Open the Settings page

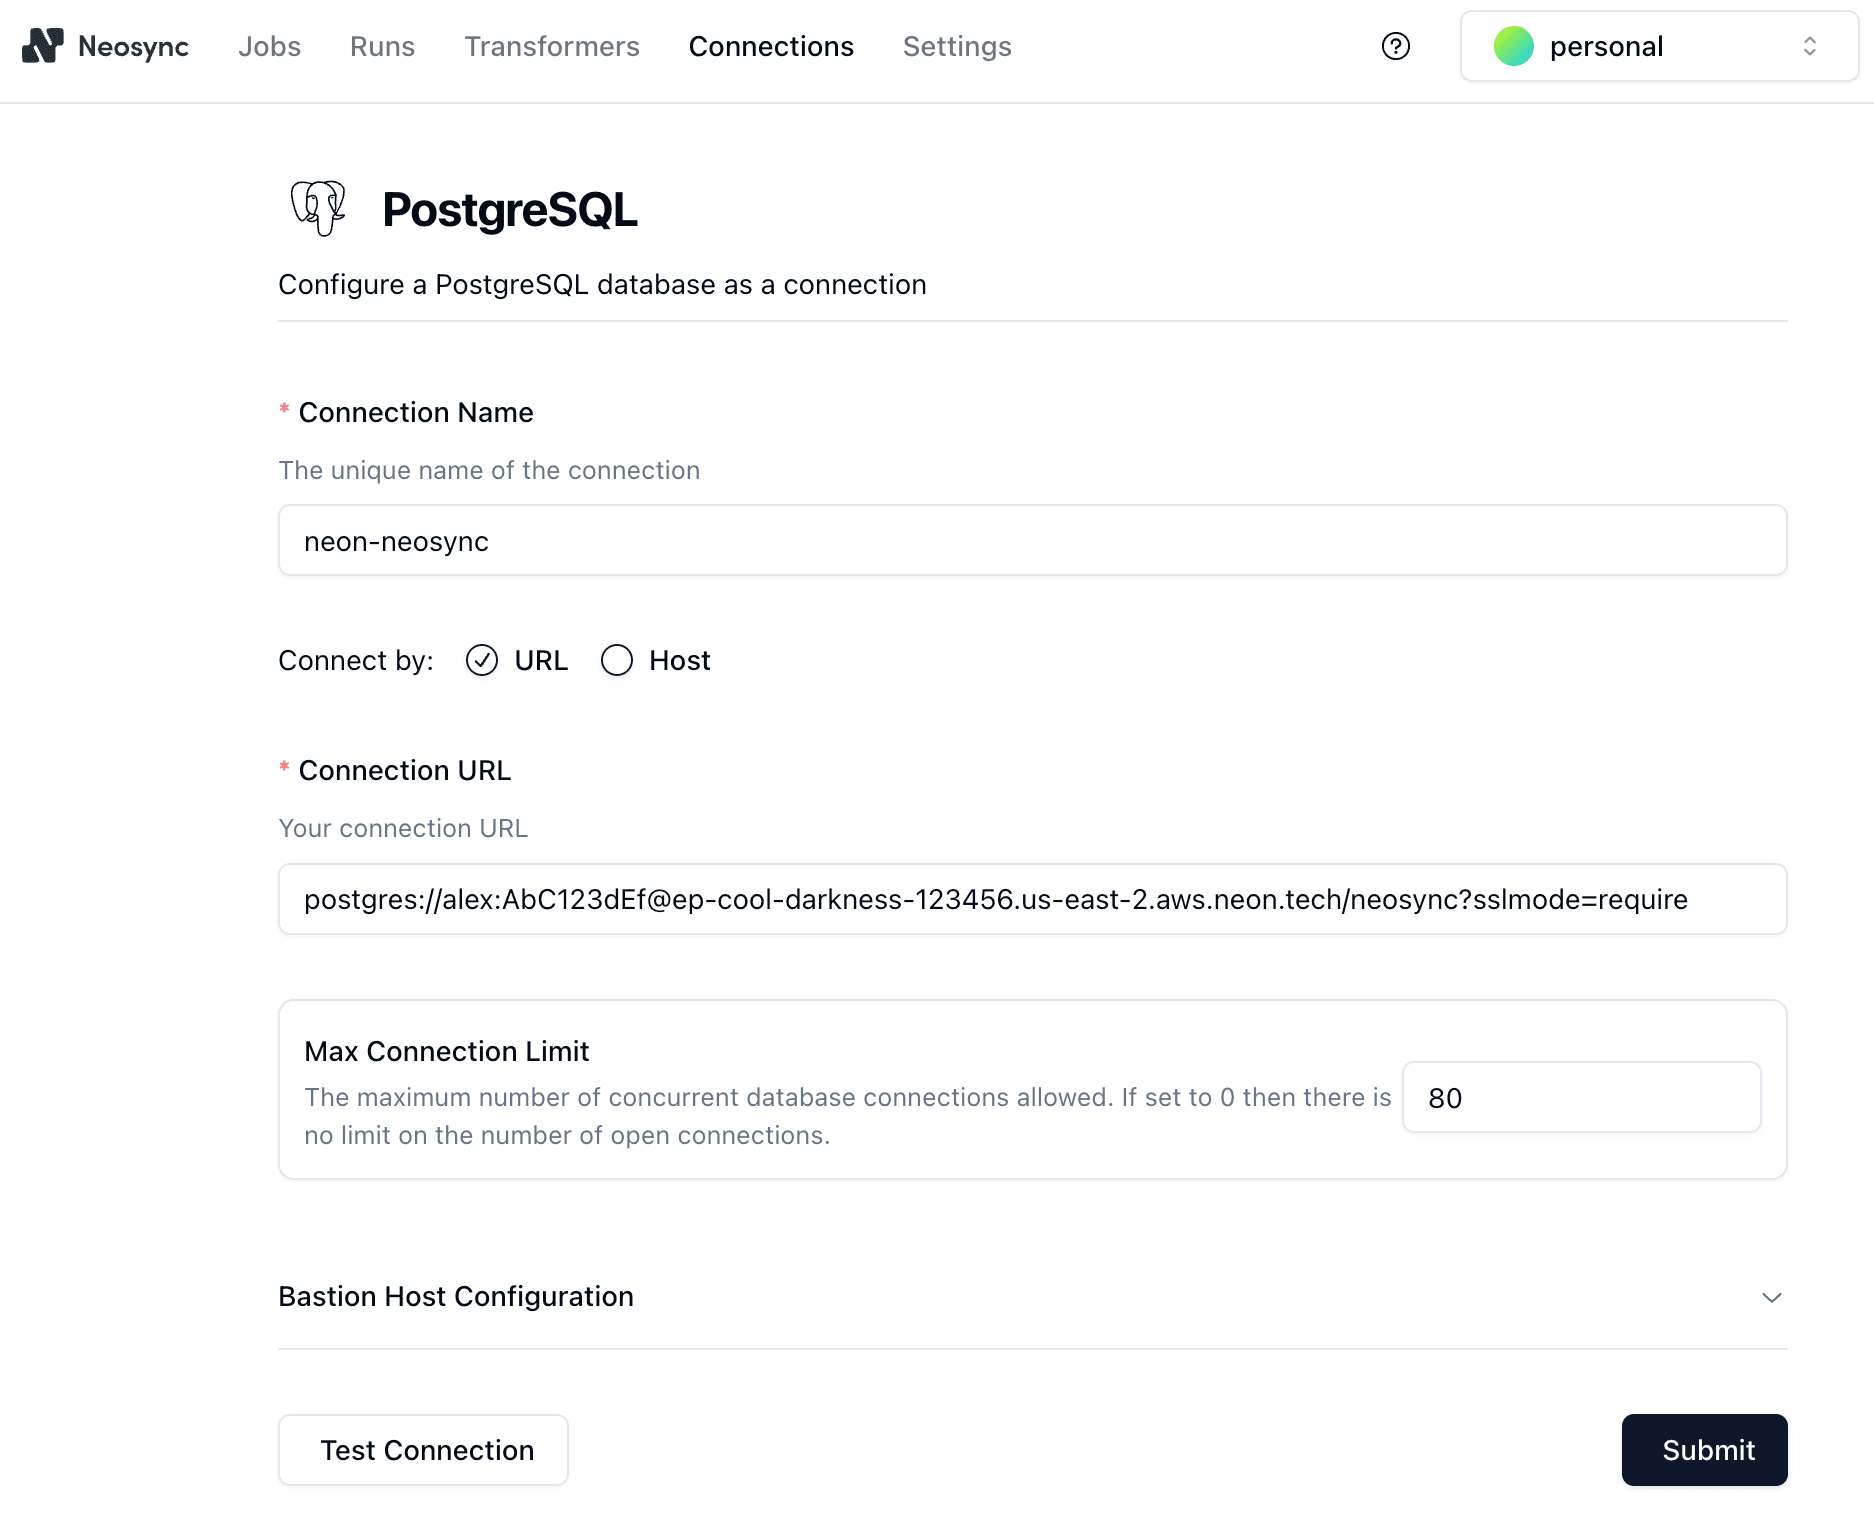point(957,46)
